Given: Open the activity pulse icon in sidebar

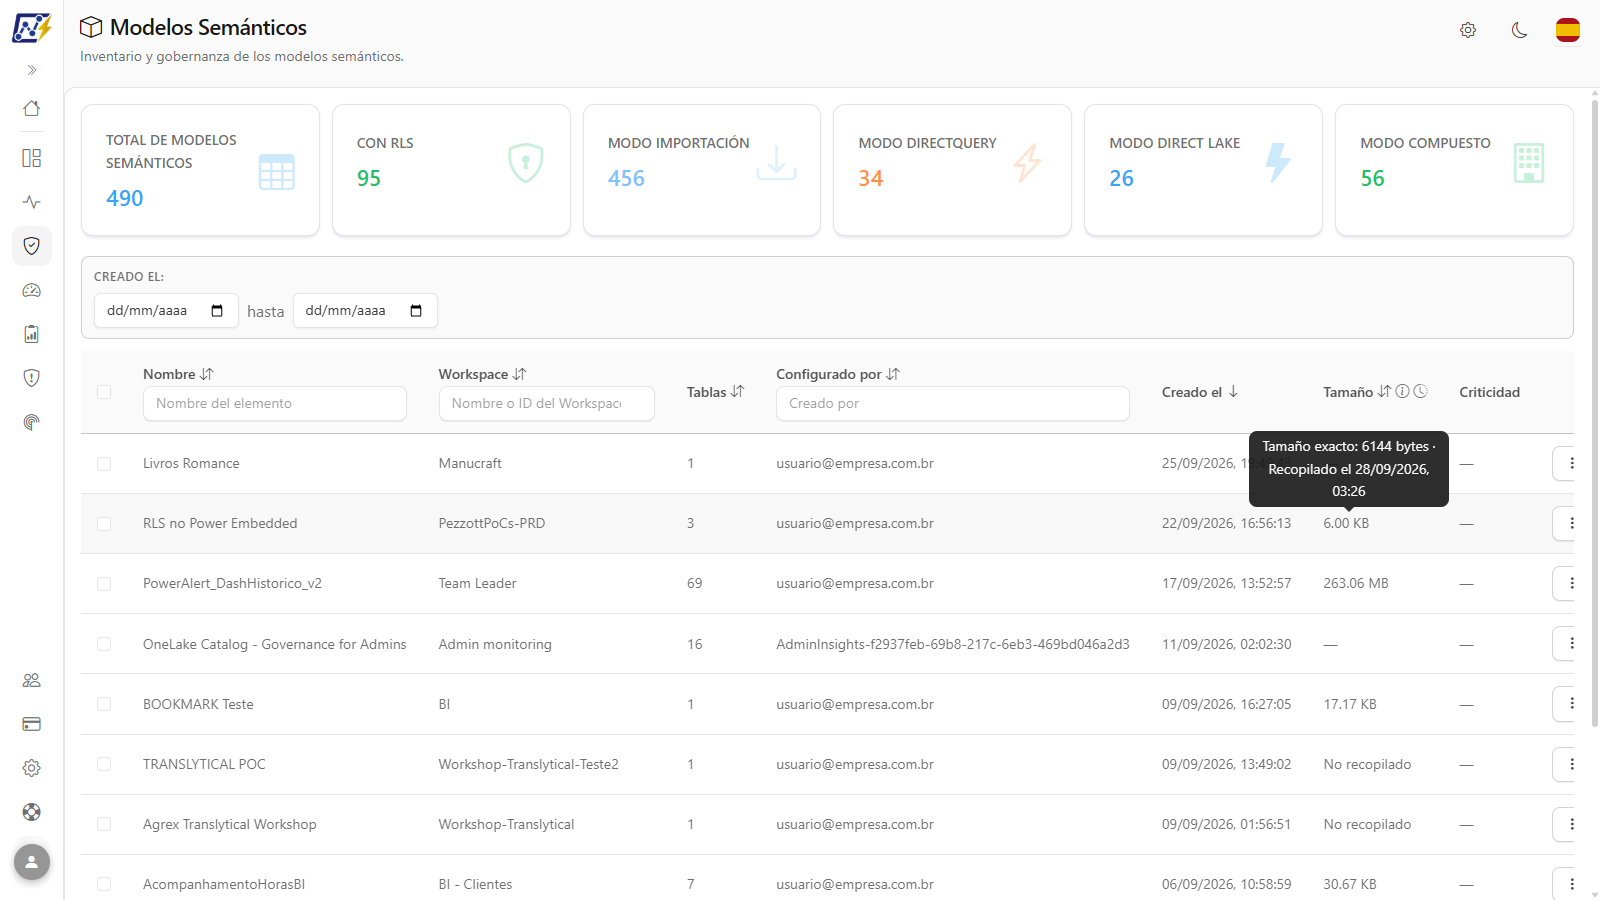Looking at the screenshot, I should click(32, 202).
